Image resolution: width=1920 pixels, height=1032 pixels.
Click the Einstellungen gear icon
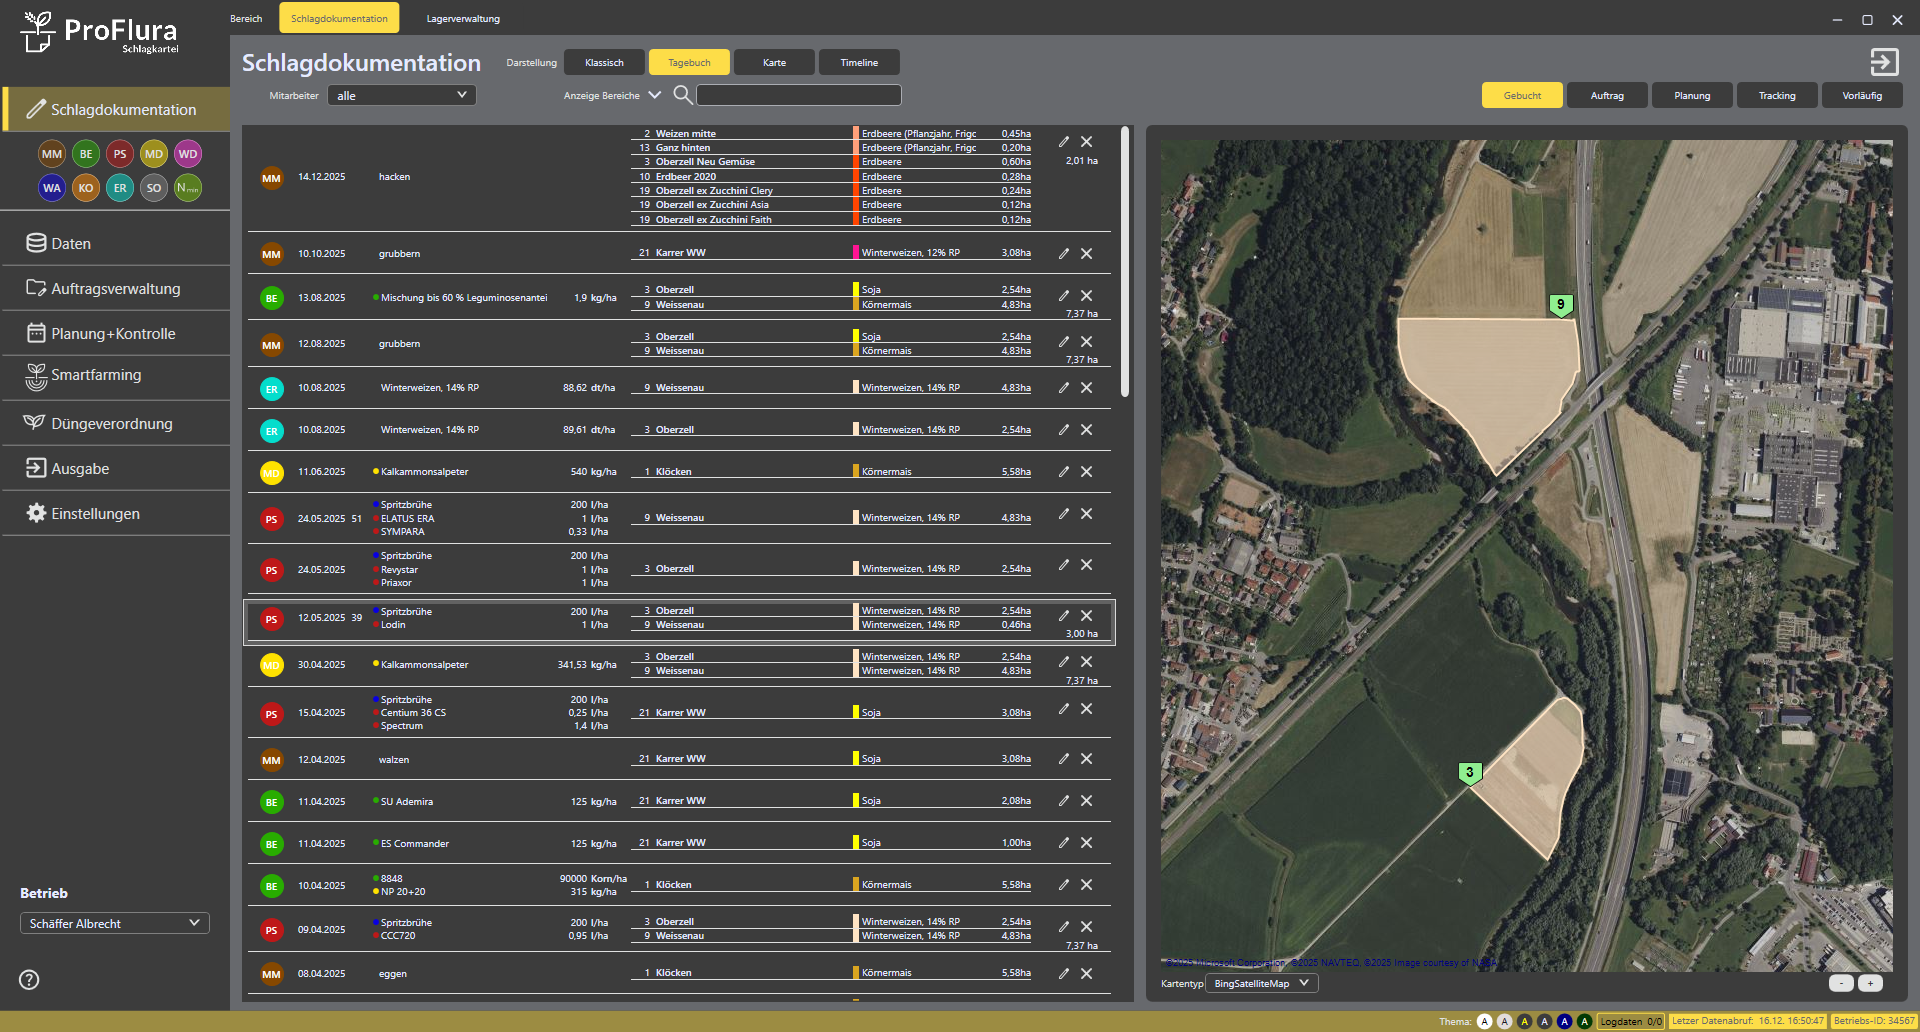(36, 513)
